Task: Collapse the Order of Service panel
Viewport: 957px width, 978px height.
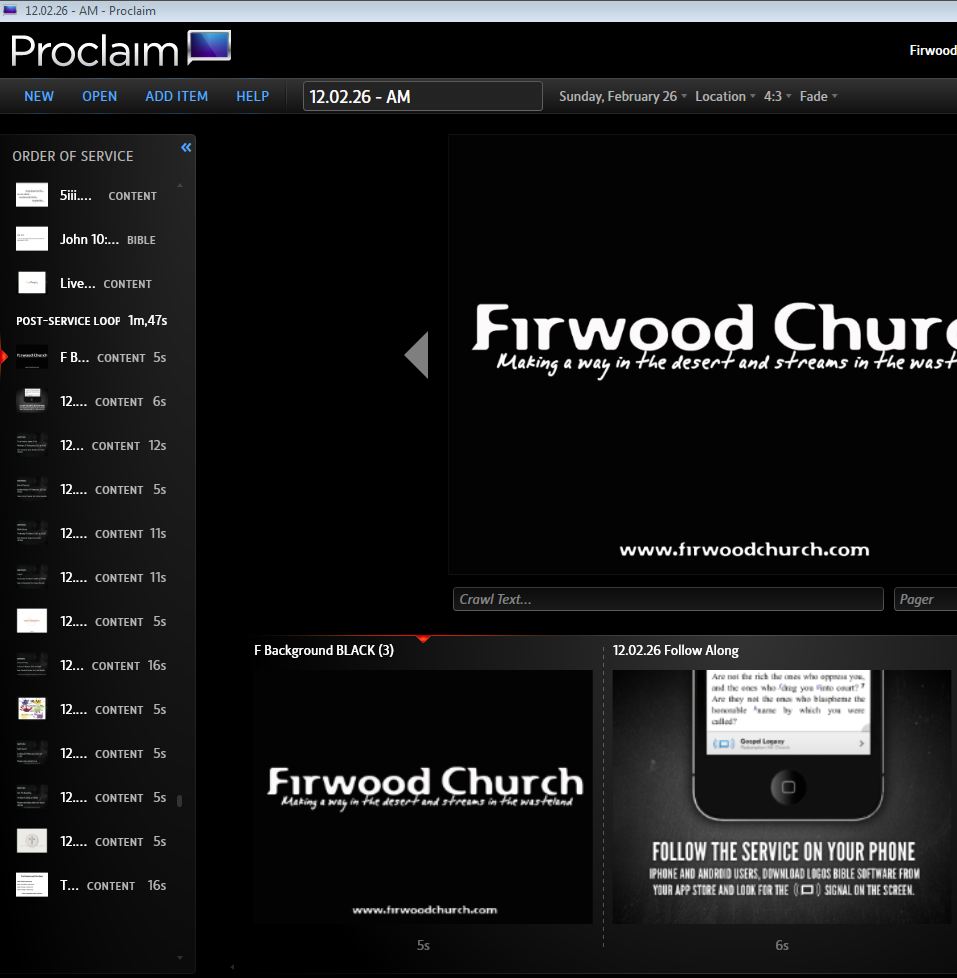Action: 186,148
